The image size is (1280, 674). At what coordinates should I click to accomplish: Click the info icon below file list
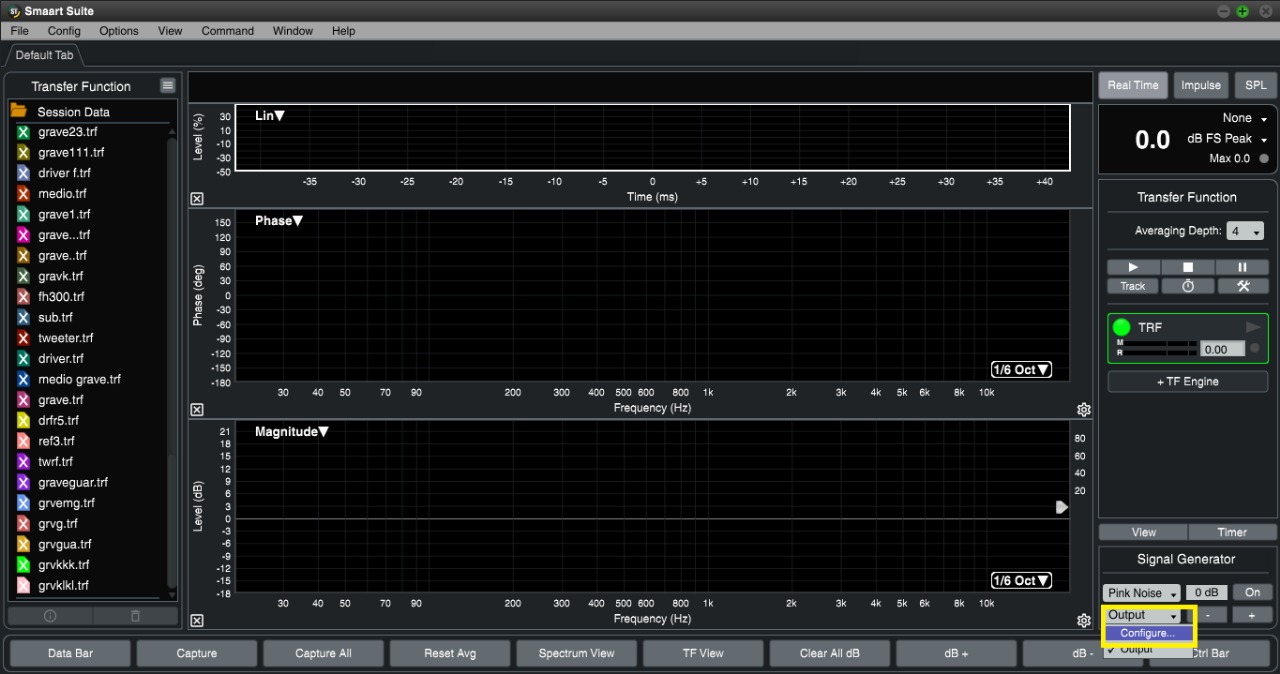pos(50,616)
